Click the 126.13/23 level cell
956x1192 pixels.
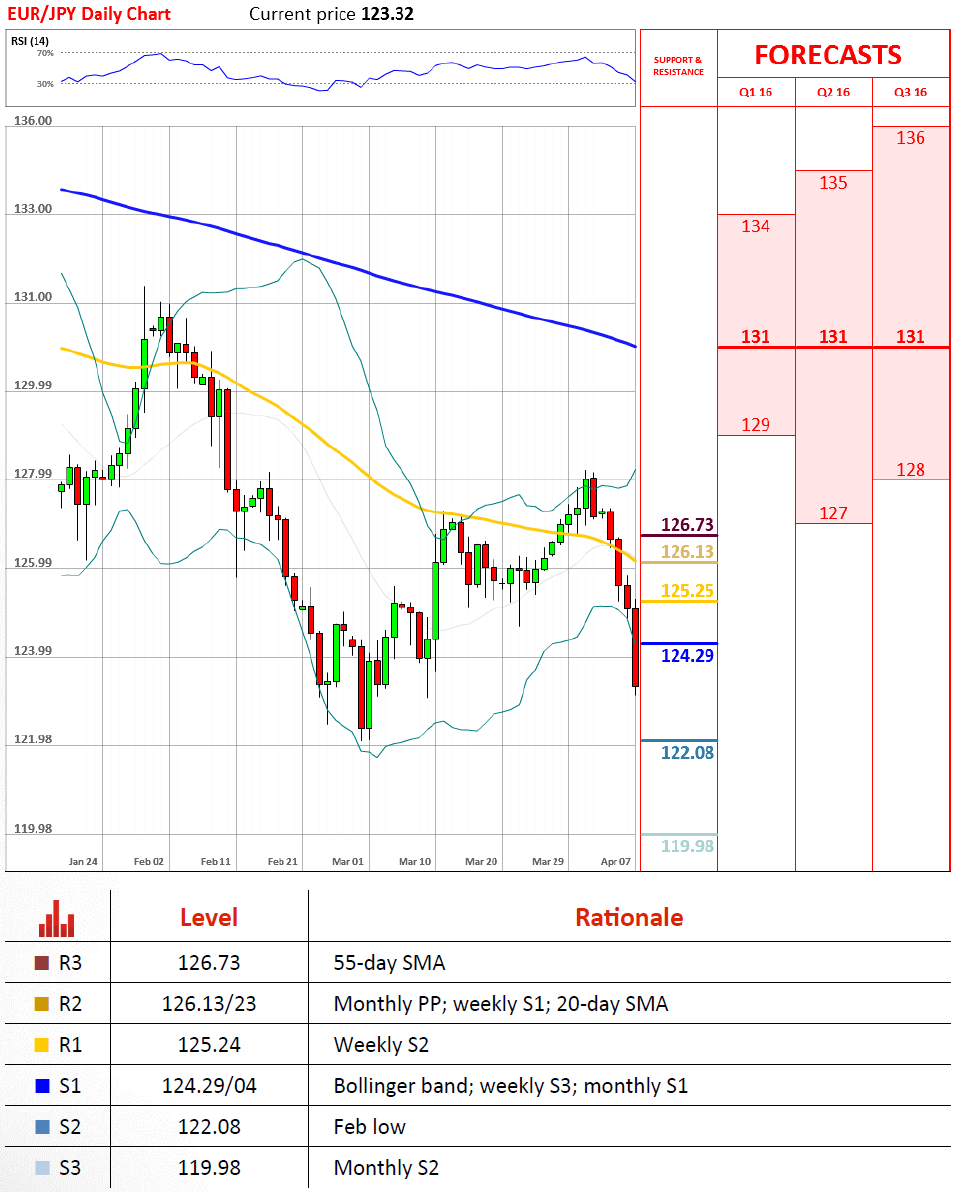click(209, 1004)
